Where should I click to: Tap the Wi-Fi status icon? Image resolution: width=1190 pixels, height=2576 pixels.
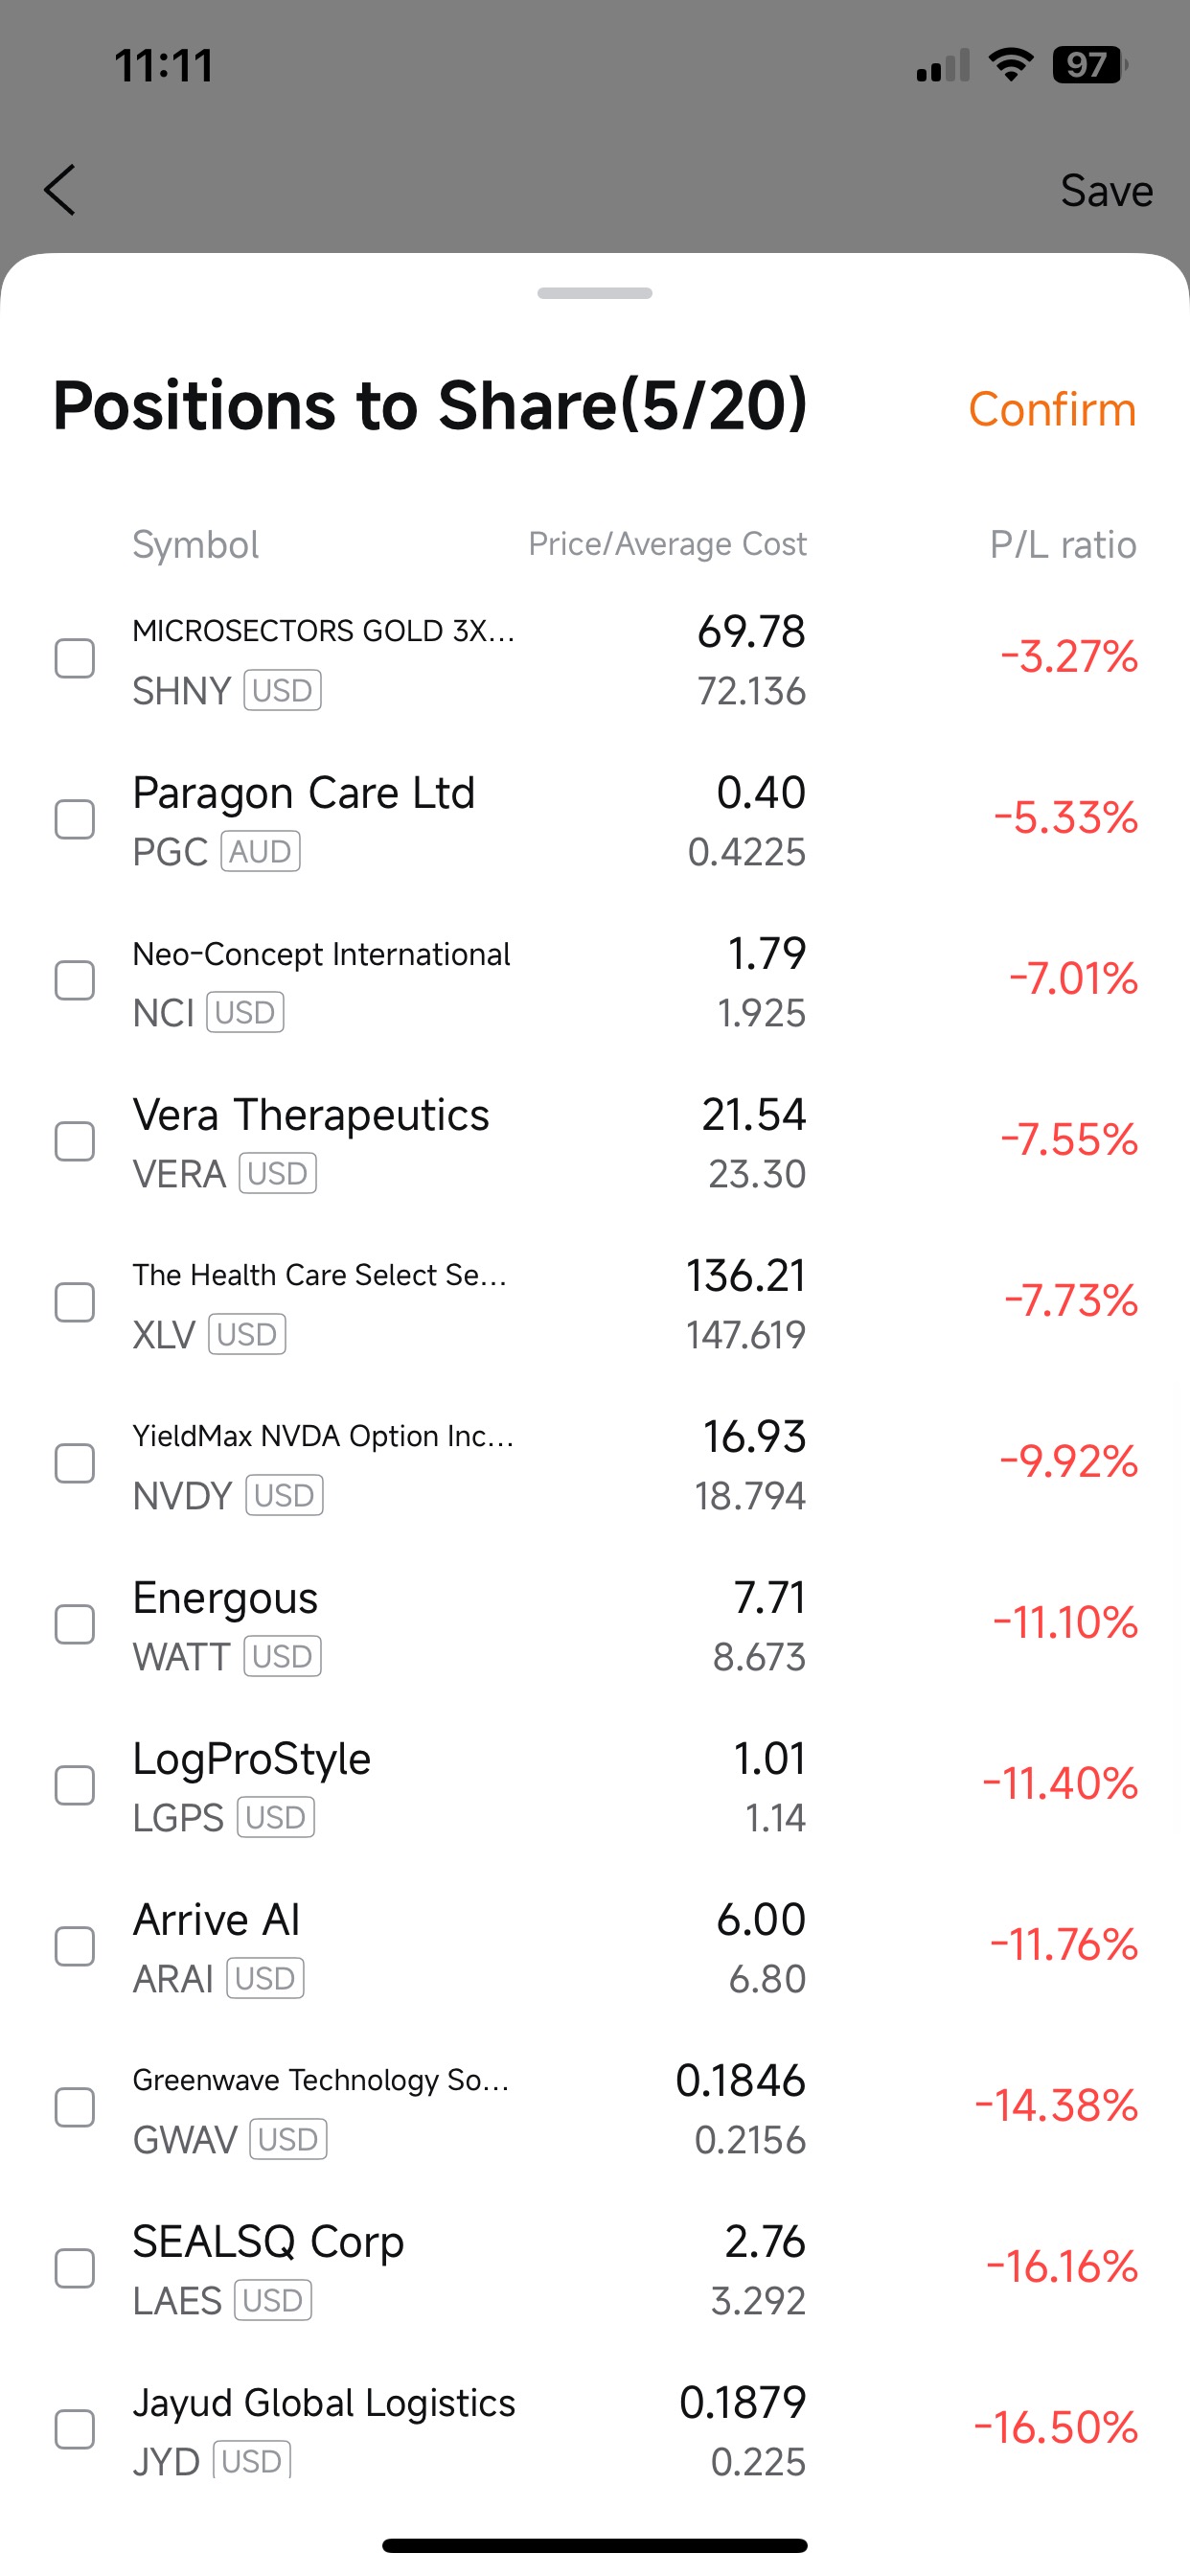click(1010, 65)
